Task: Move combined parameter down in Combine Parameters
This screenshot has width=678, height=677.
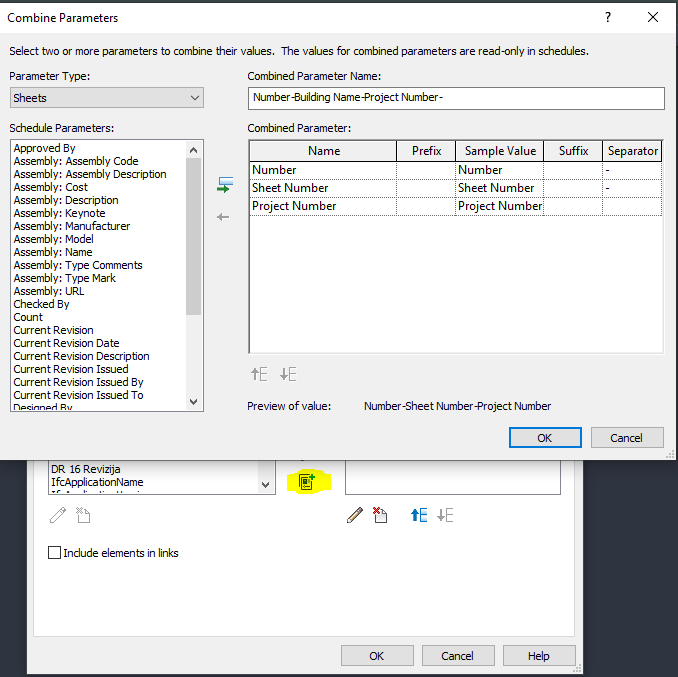Action: [288, 374]
